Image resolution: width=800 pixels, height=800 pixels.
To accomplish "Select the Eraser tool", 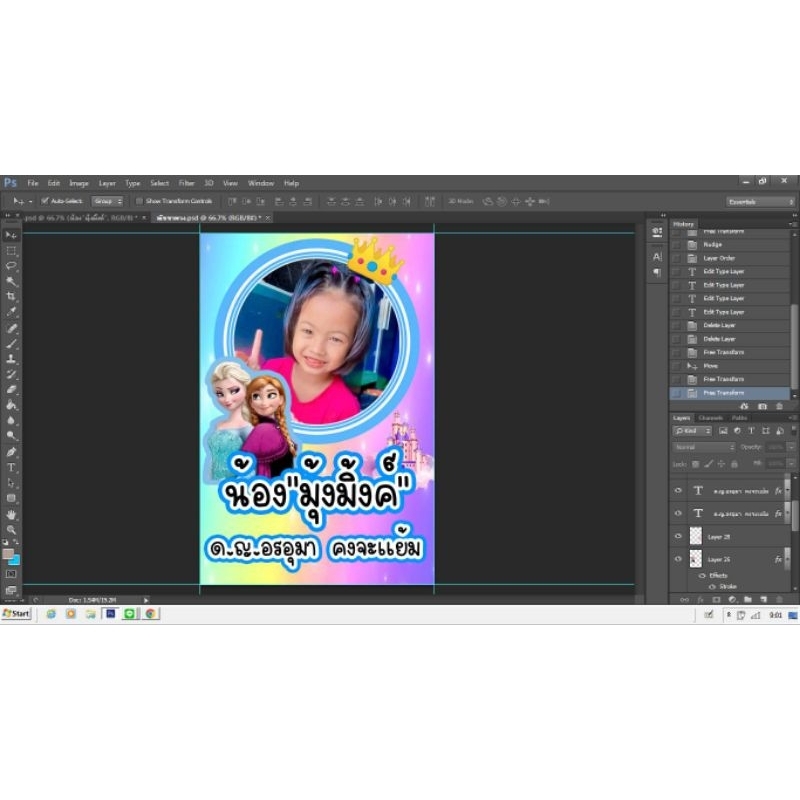I will pos(11,389).
